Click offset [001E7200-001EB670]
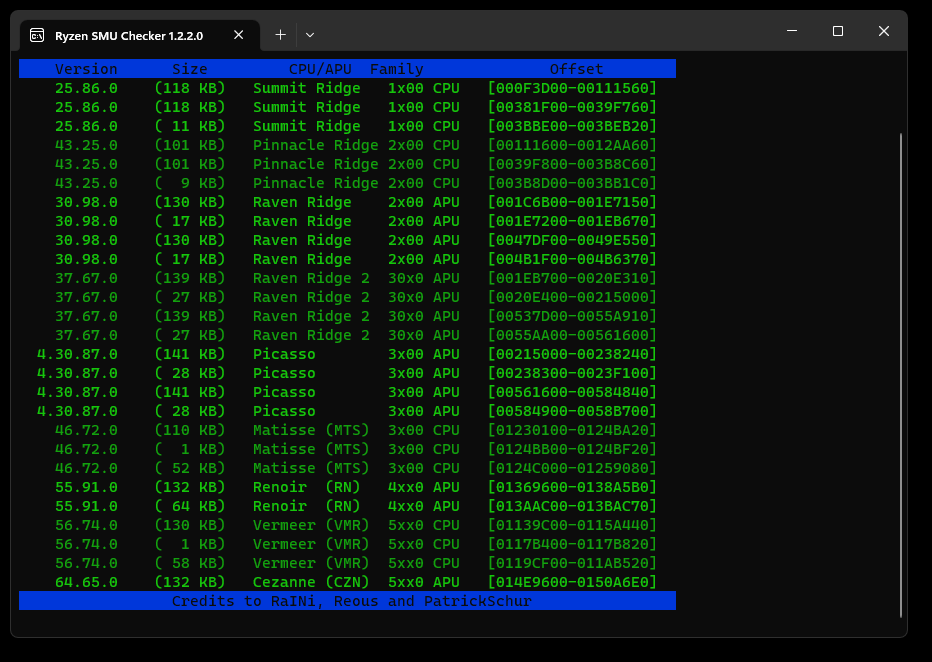 572,221
